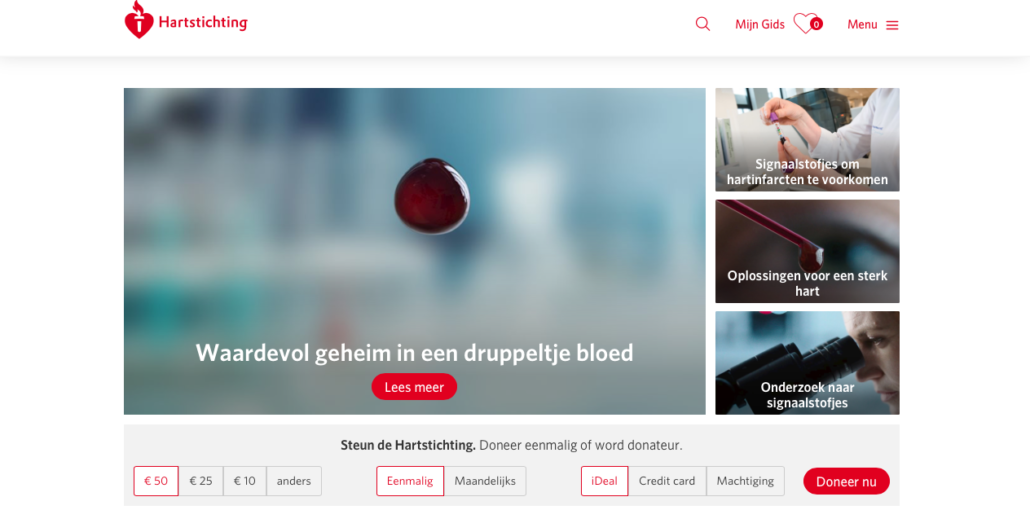Click the Mijn Gids heart icon
The image size is (1030, 532).
[807, 24]
